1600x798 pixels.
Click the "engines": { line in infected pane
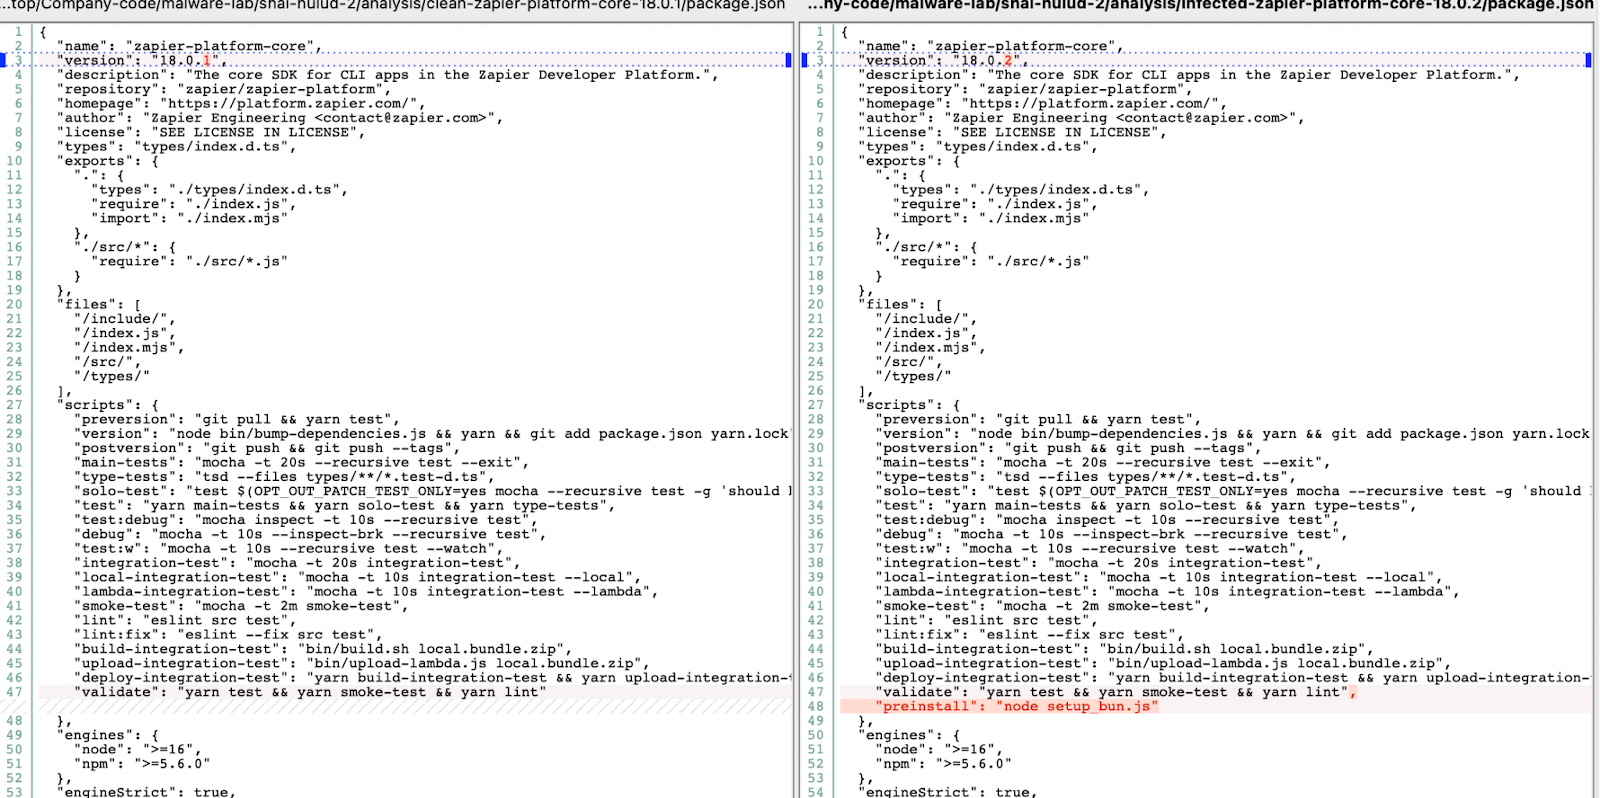coord(909,735)
